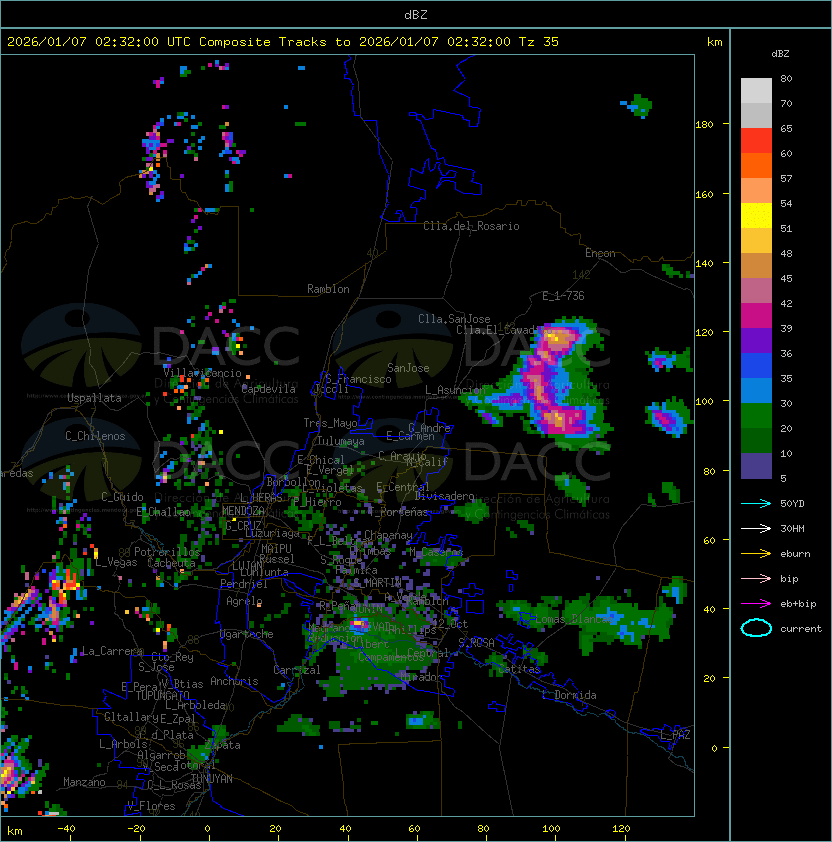The width and height of the screenshot is (832, 842).
Task: Click the Composite Tracks timestamp header
Action: 283,42
